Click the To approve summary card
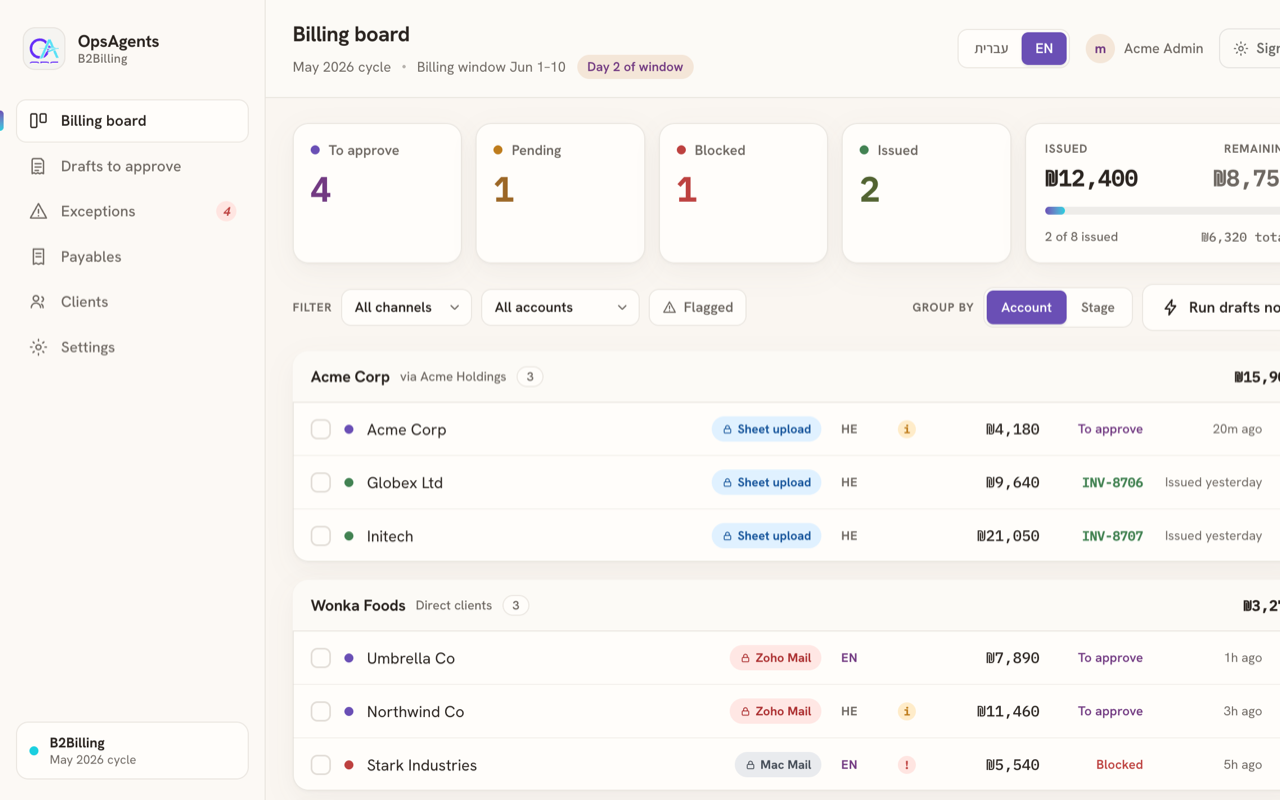 [x=377, y=193]
